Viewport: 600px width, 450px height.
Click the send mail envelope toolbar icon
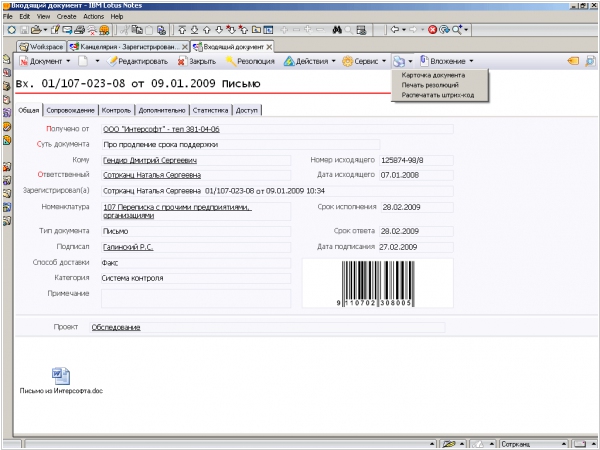(67, 29)
